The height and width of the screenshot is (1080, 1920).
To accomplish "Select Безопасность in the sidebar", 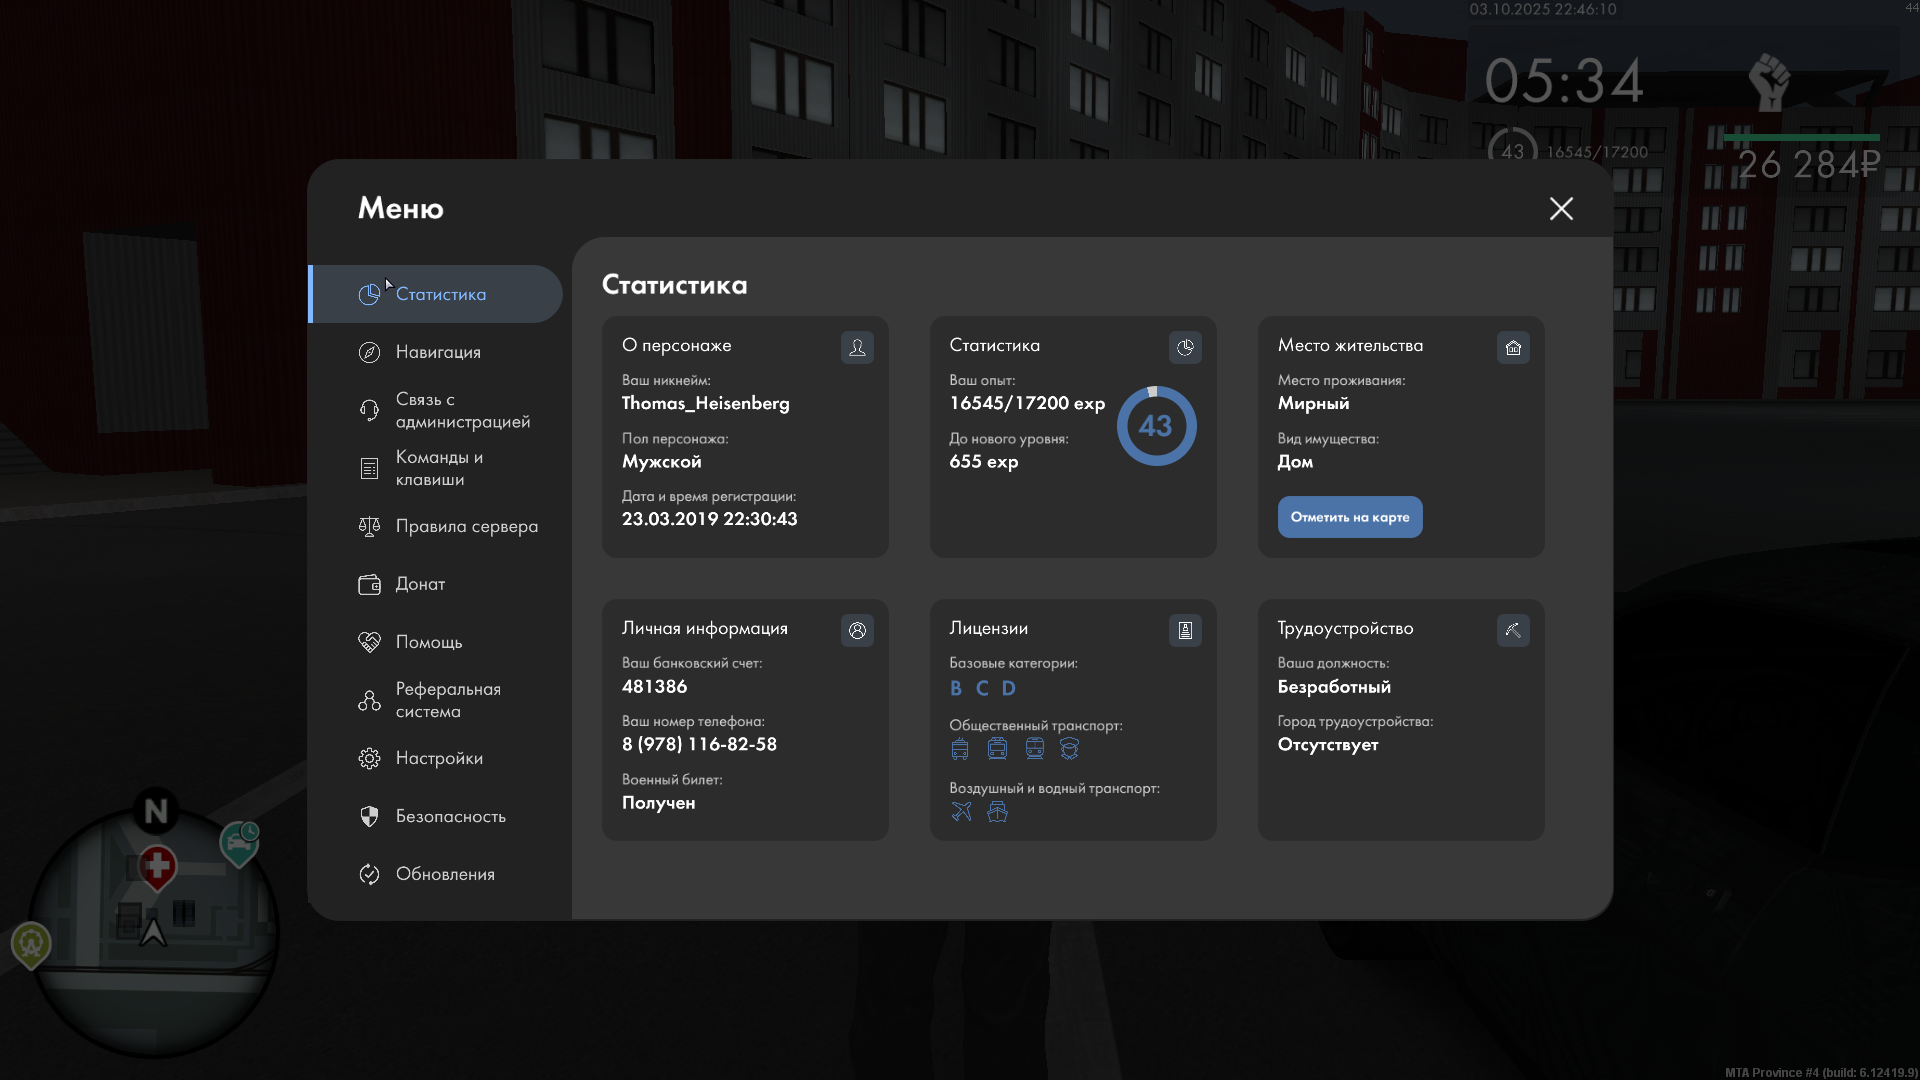I will coord(450,816).
